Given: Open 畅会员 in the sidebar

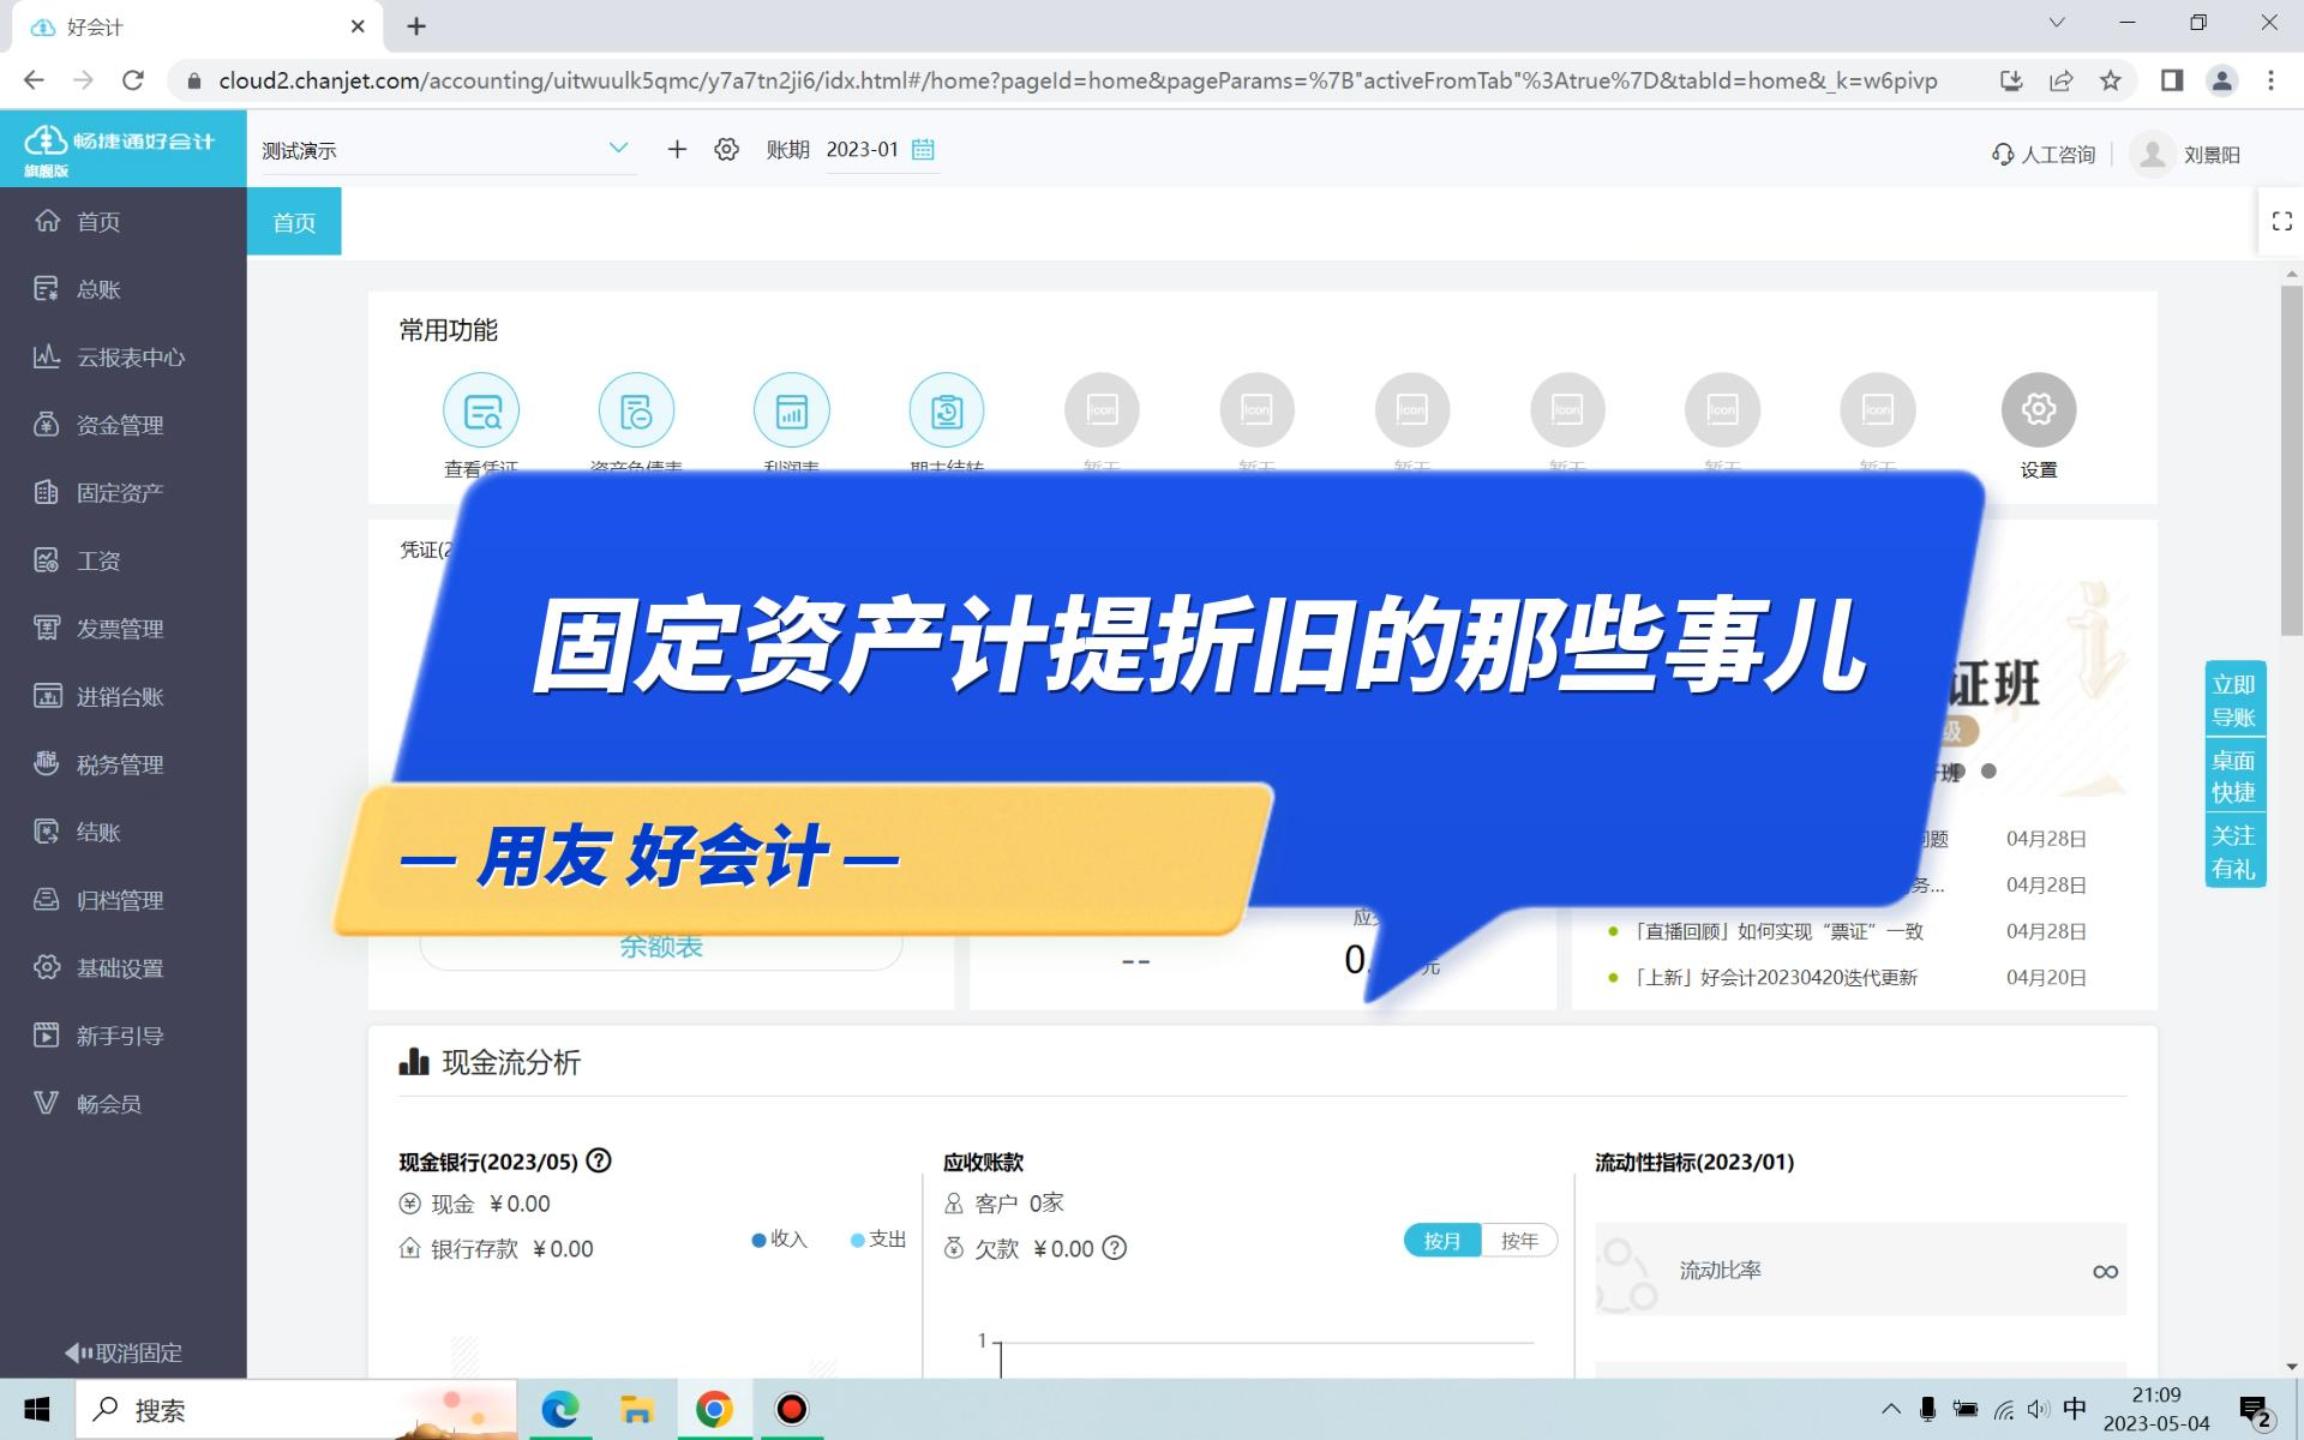Looking at the screenshot, I should point(123,1104).
